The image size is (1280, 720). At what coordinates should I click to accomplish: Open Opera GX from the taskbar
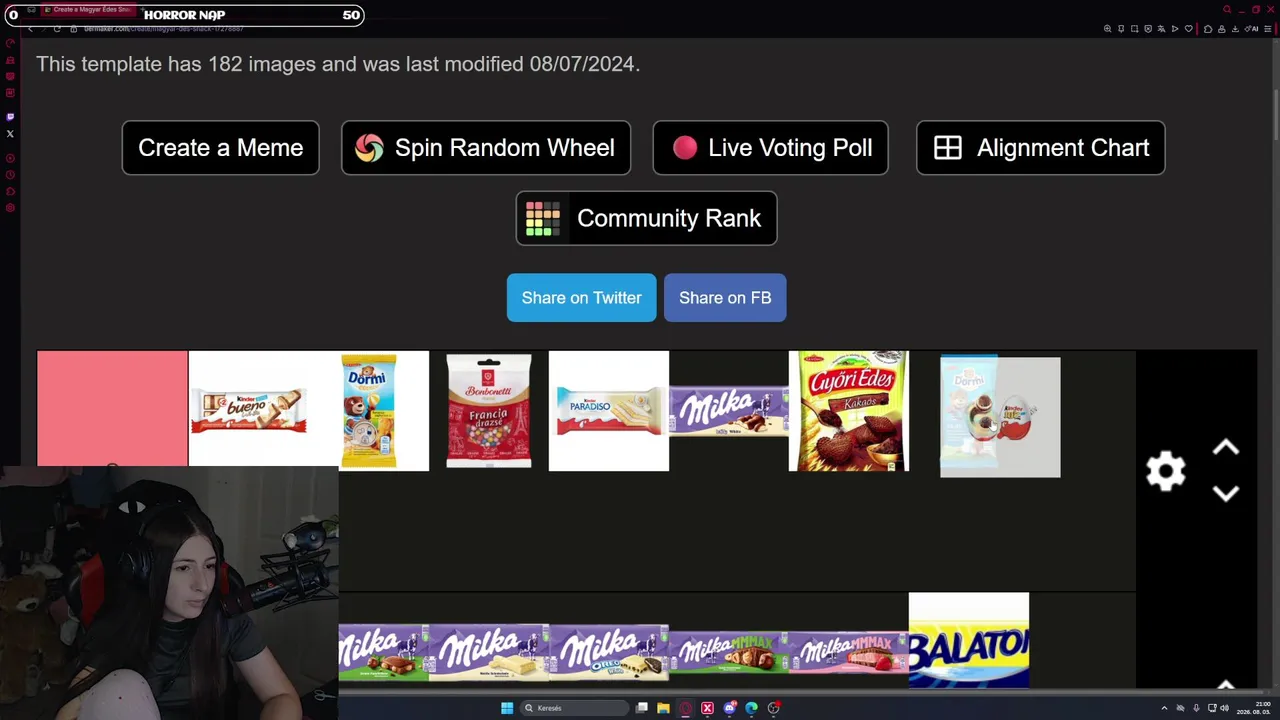pos(685,708)
